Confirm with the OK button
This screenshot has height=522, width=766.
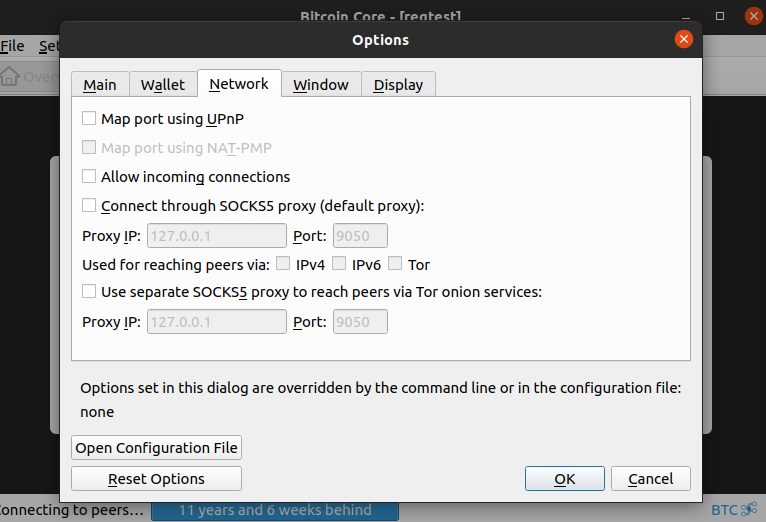coord(564,479)
